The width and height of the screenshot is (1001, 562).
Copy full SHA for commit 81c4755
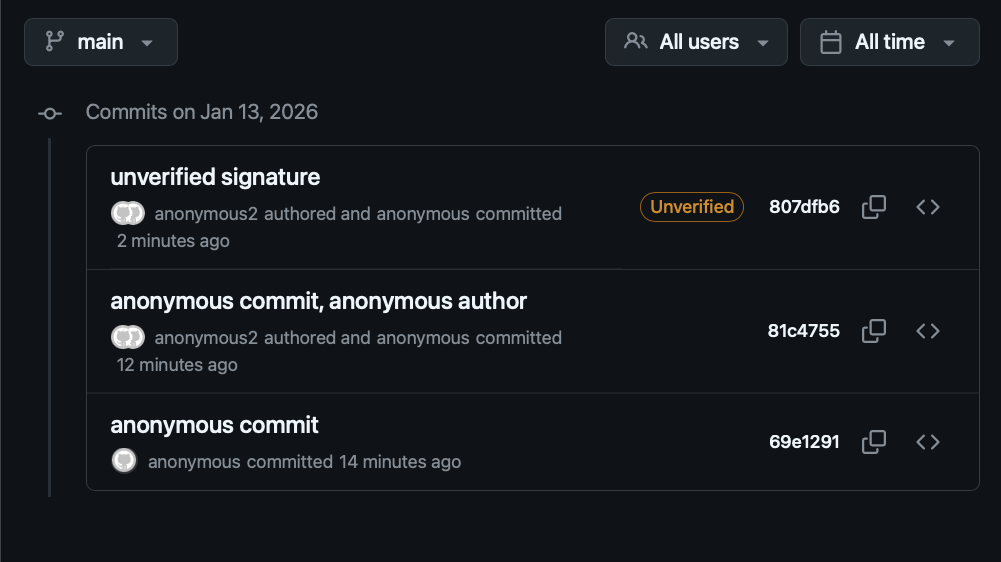(x=874, y=331)
